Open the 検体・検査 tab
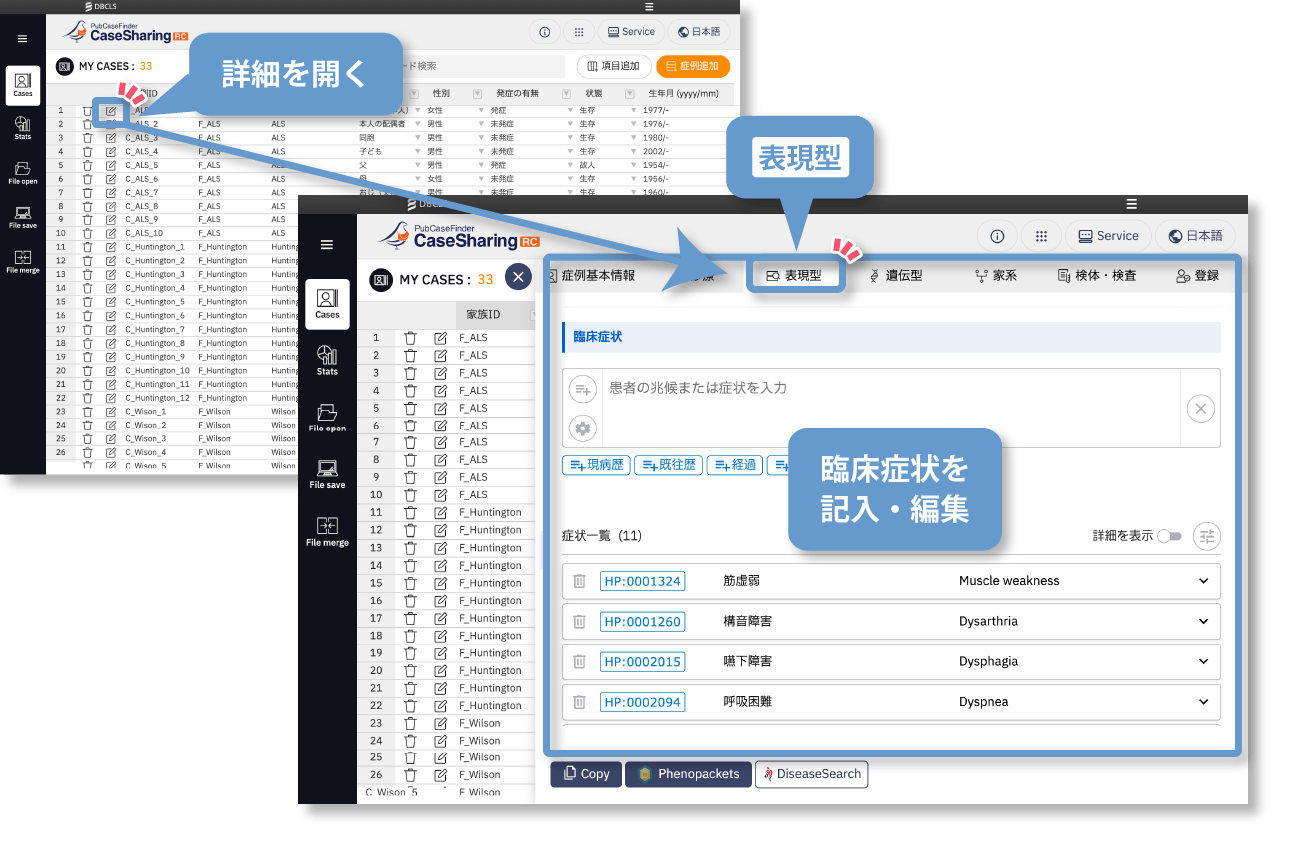Image resolution: width=1300 pixels, height=860 pixels. point(1096,275)
